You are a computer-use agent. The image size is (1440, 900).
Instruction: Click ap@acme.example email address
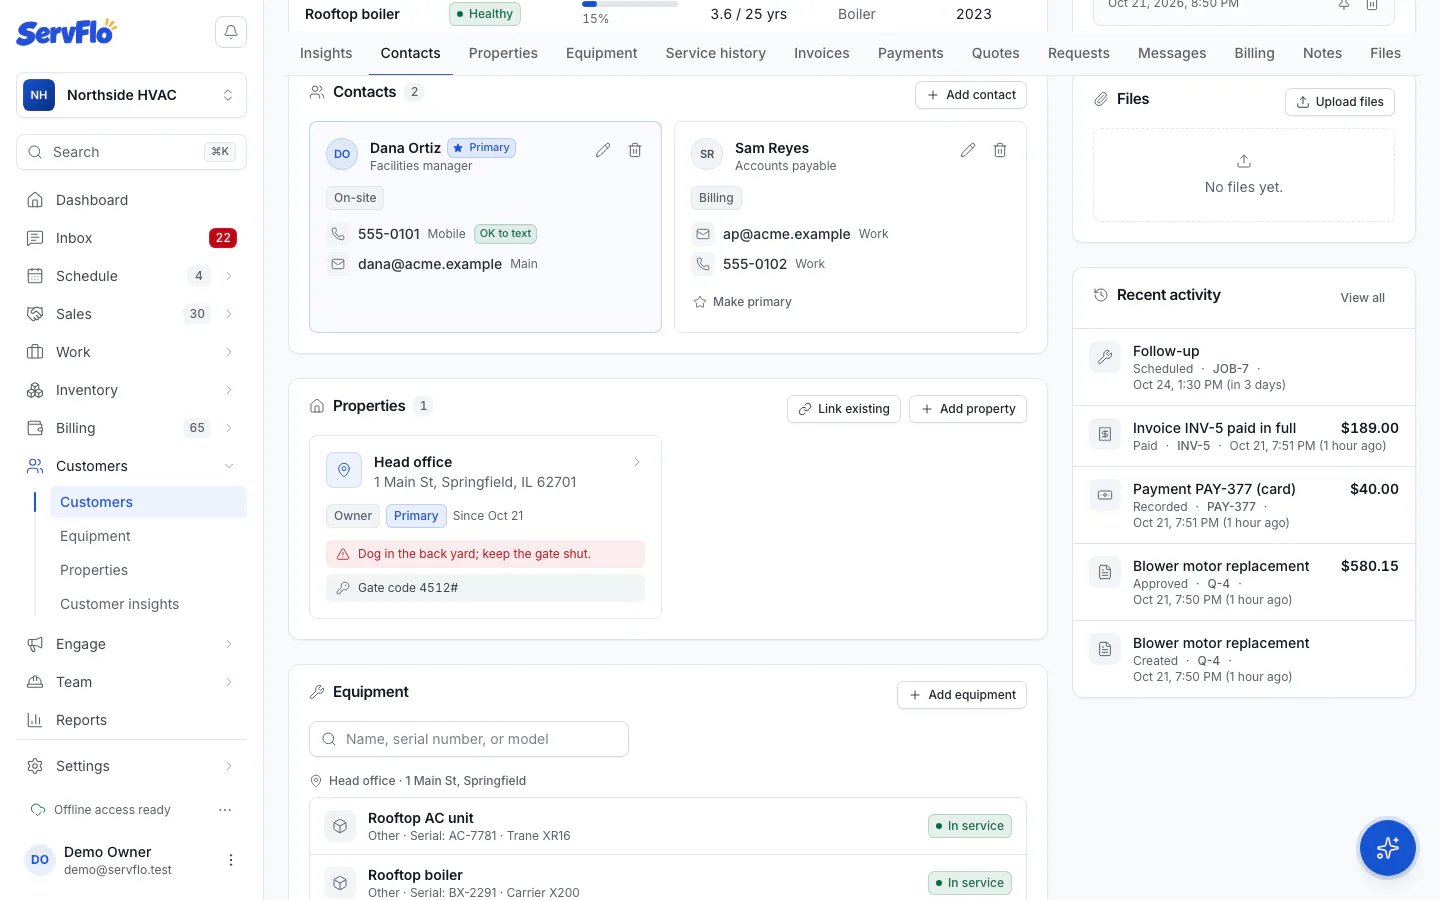coord(787,234)
